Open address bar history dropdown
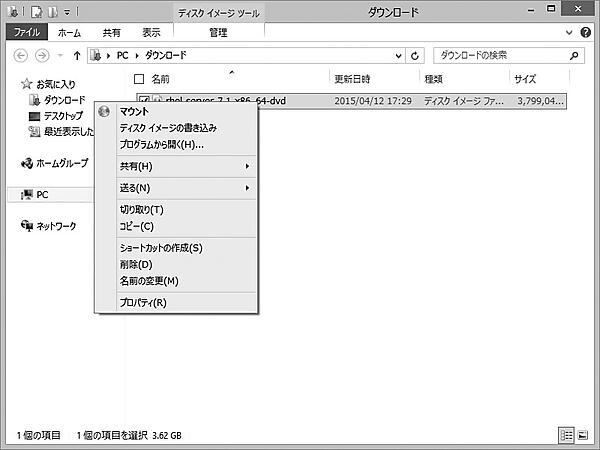This screenshot has height=450, width=600. (398, 56)
